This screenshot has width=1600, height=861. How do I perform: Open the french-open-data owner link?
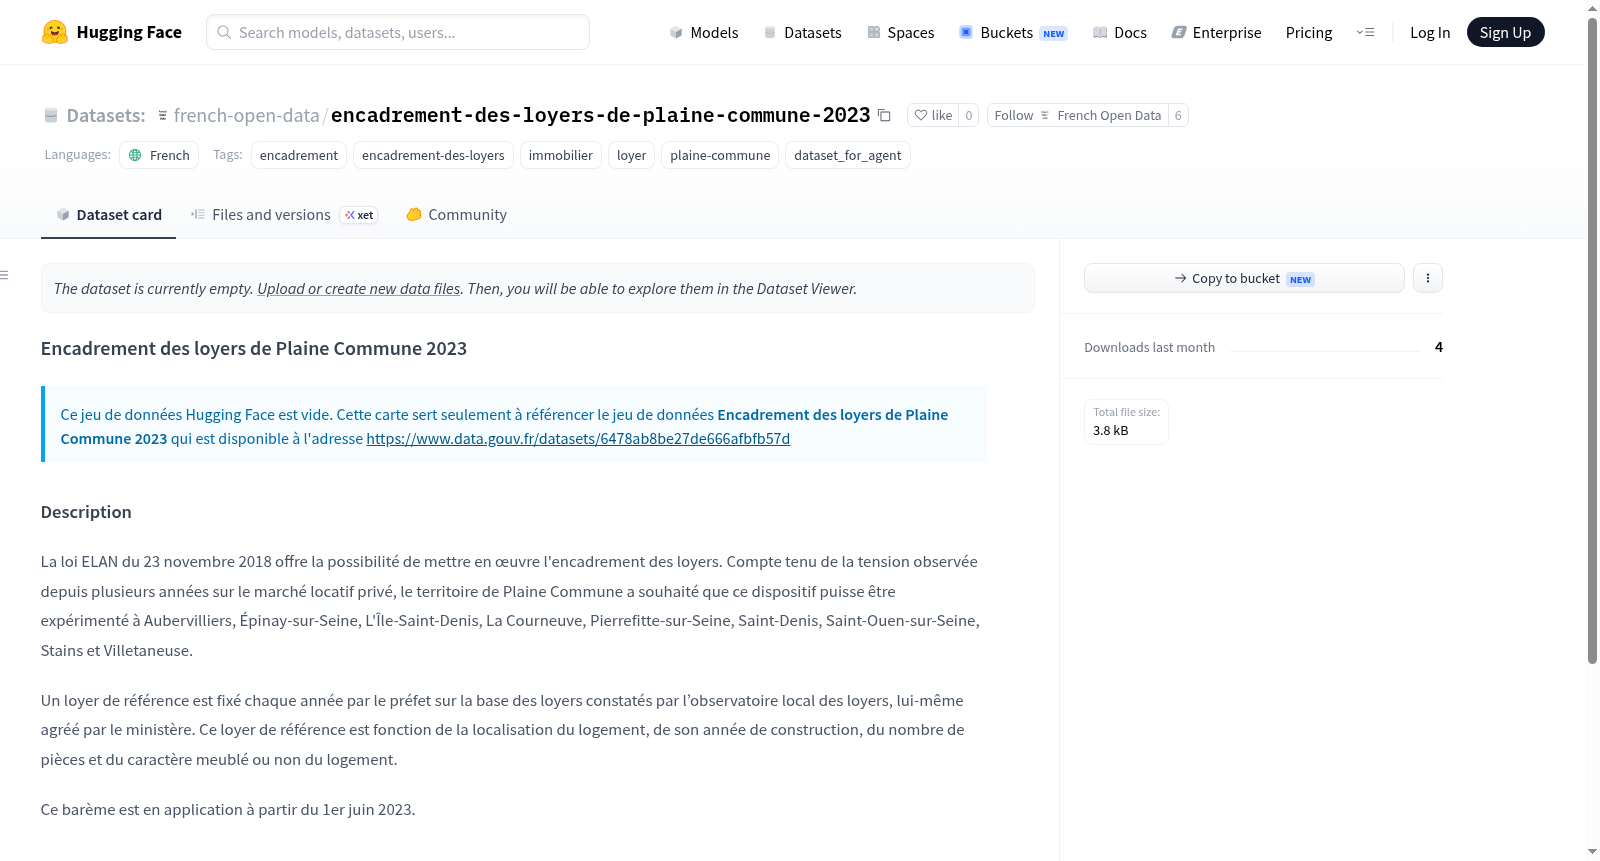pyautogui.click(x=246, y=116)
